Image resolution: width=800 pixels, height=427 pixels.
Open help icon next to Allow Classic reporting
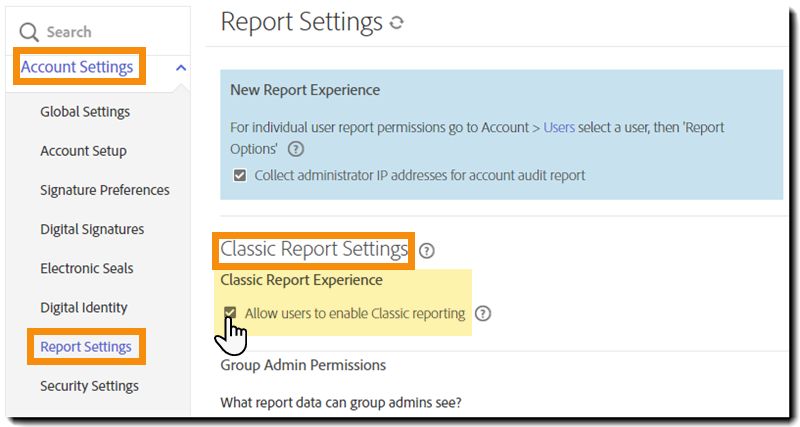point(483,313)
